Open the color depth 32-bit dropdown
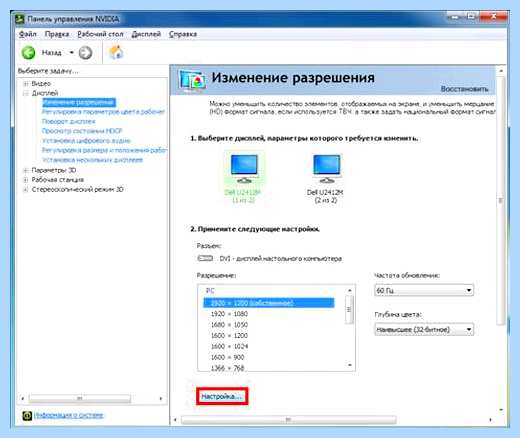Viewport: 520px width, 438px height. point(424,330)
